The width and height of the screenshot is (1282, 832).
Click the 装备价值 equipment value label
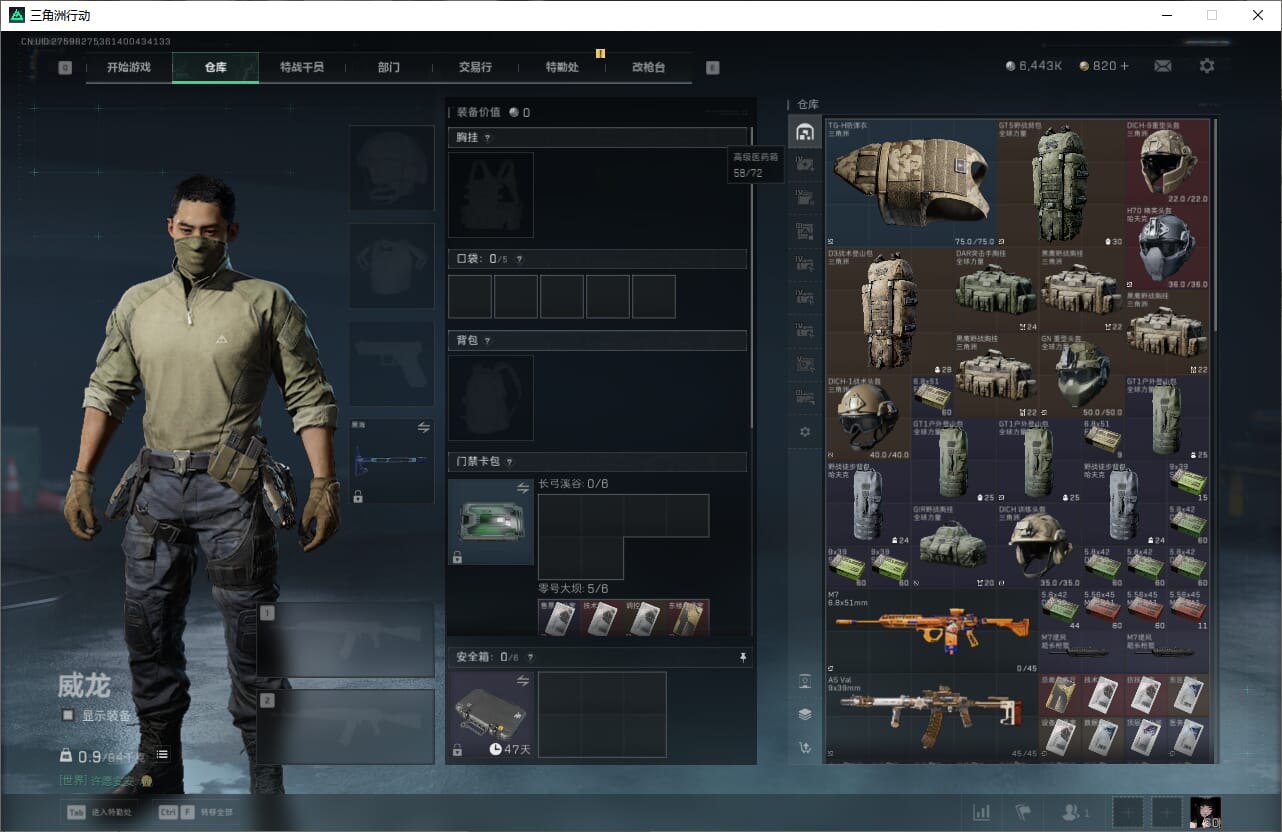click(x=480, y=112)
